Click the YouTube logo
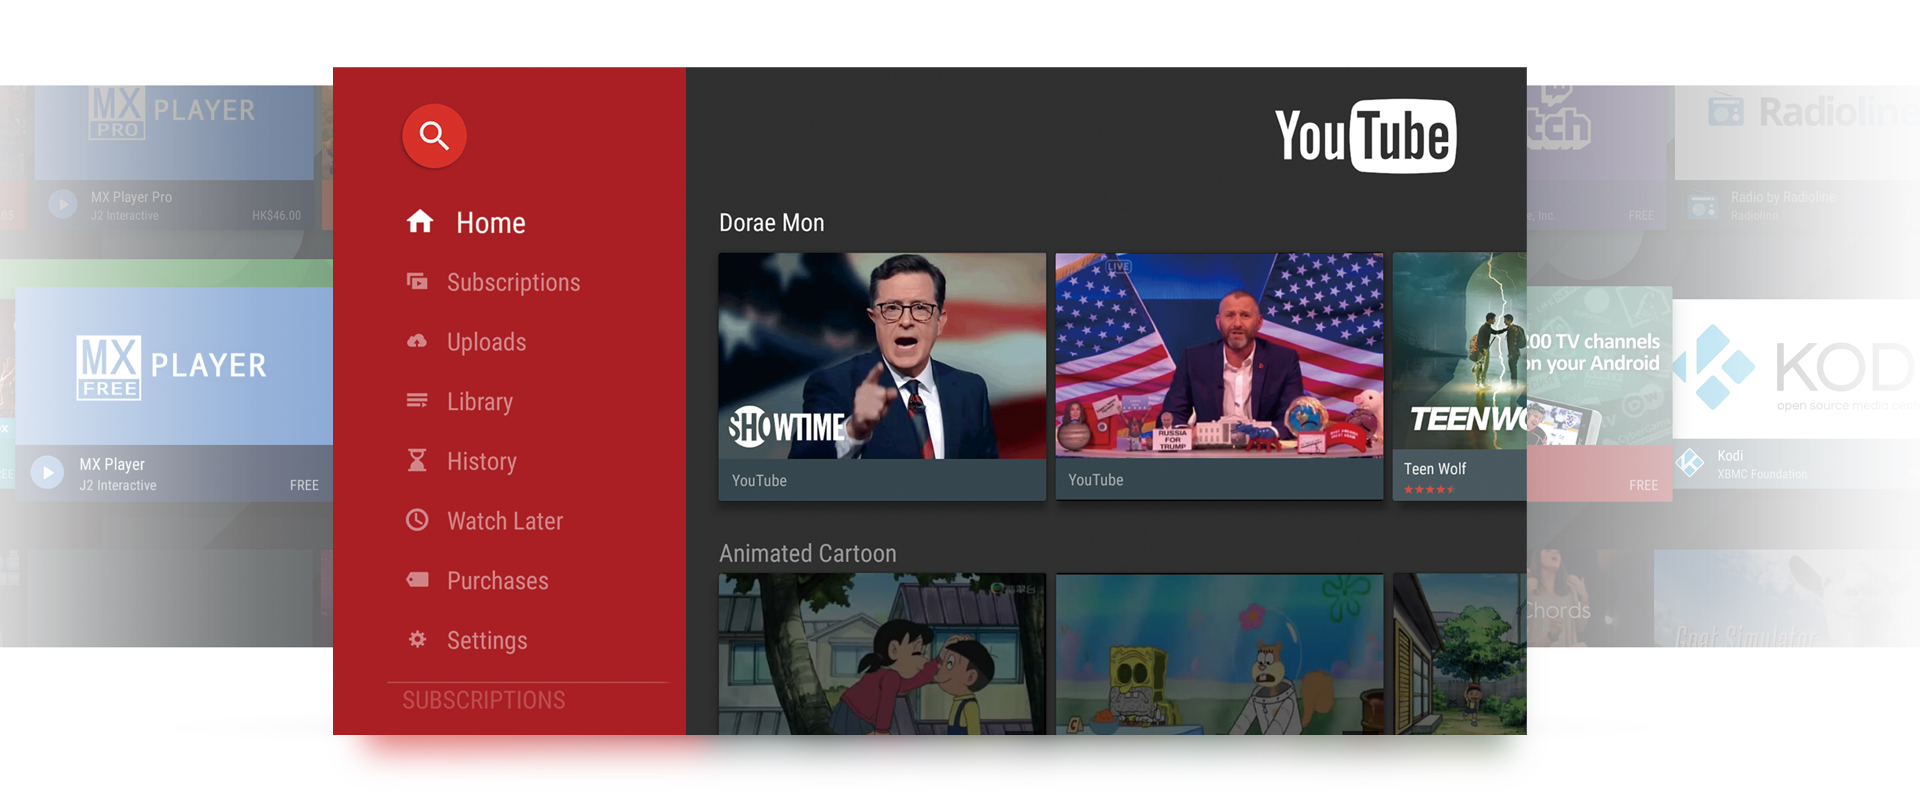 click(x=1365, y=136)
